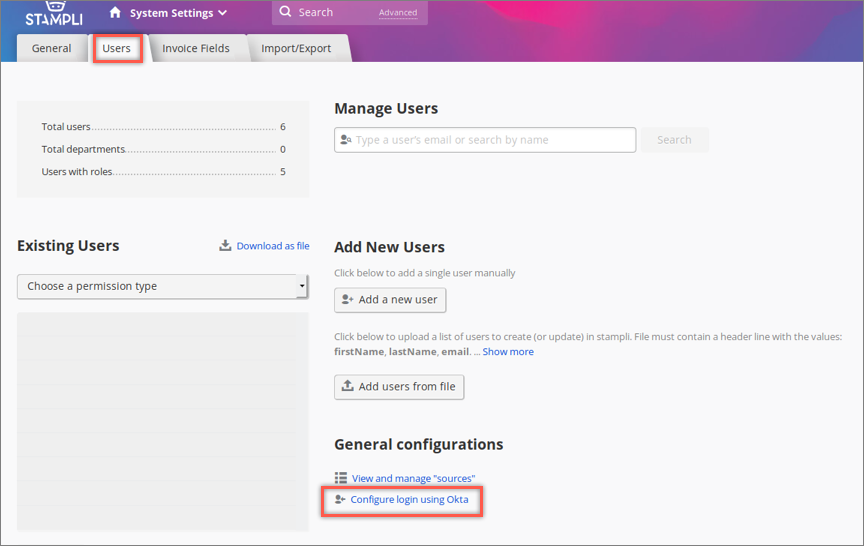The image size is (864, 546).
Task: Click the download icon beside Existing Users
Action: [x=226, y=246]
